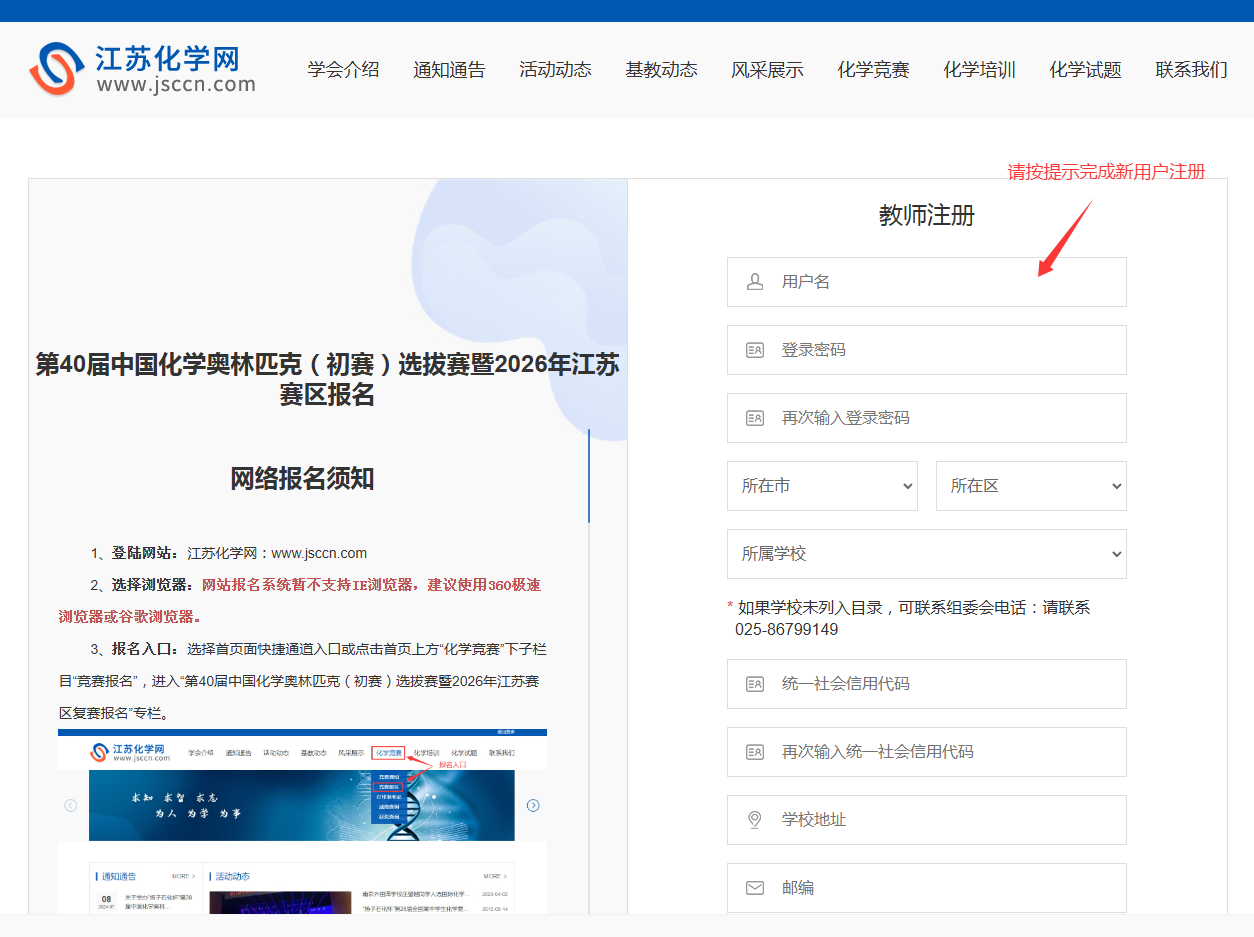Click the card icon beside 统一社会信用代码
Screen dimensions: 1254x937
(x=755, y=684)
